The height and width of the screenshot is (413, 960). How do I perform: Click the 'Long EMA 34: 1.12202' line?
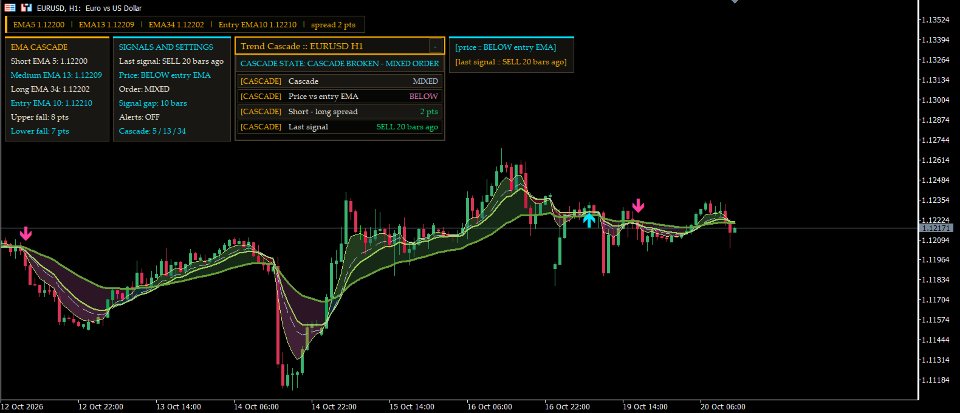pos(51,89)
